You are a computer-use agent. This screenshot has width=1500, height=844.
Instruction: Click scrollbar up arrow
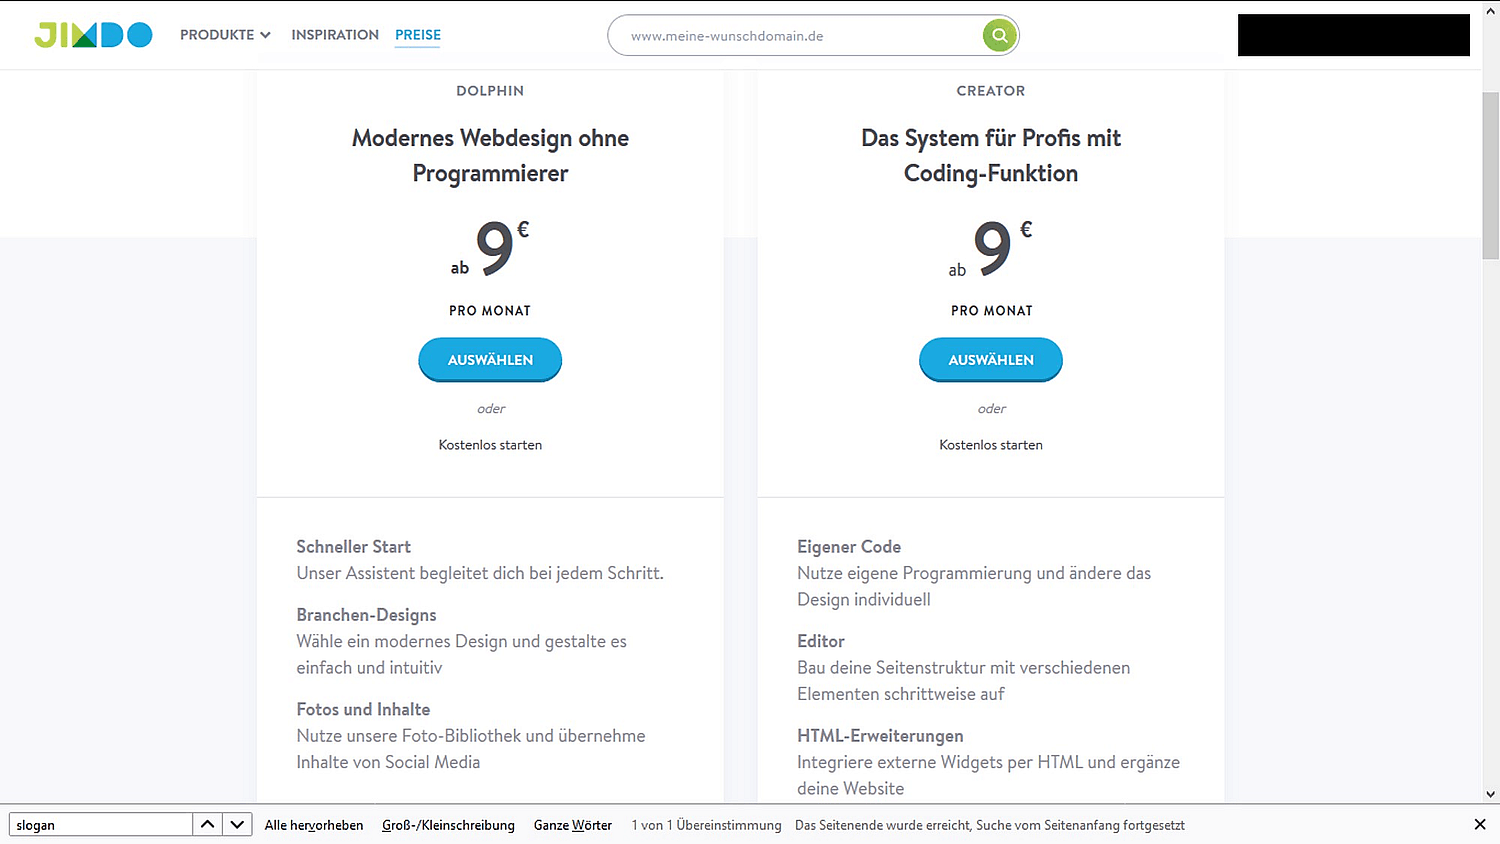pos(1491,10)
